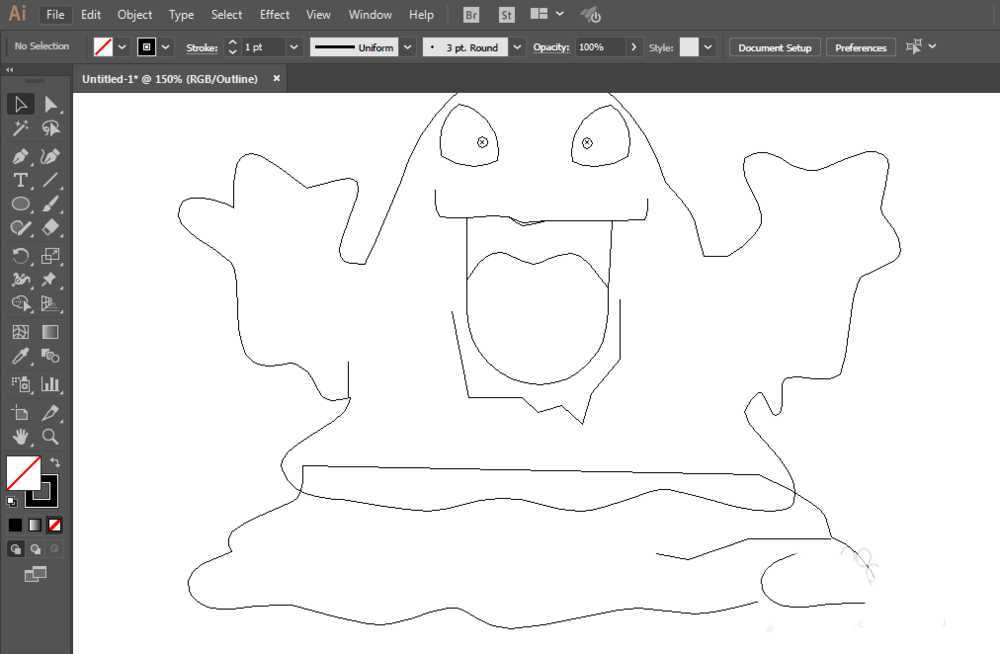Set color mode to None

[x=55, y=525]
